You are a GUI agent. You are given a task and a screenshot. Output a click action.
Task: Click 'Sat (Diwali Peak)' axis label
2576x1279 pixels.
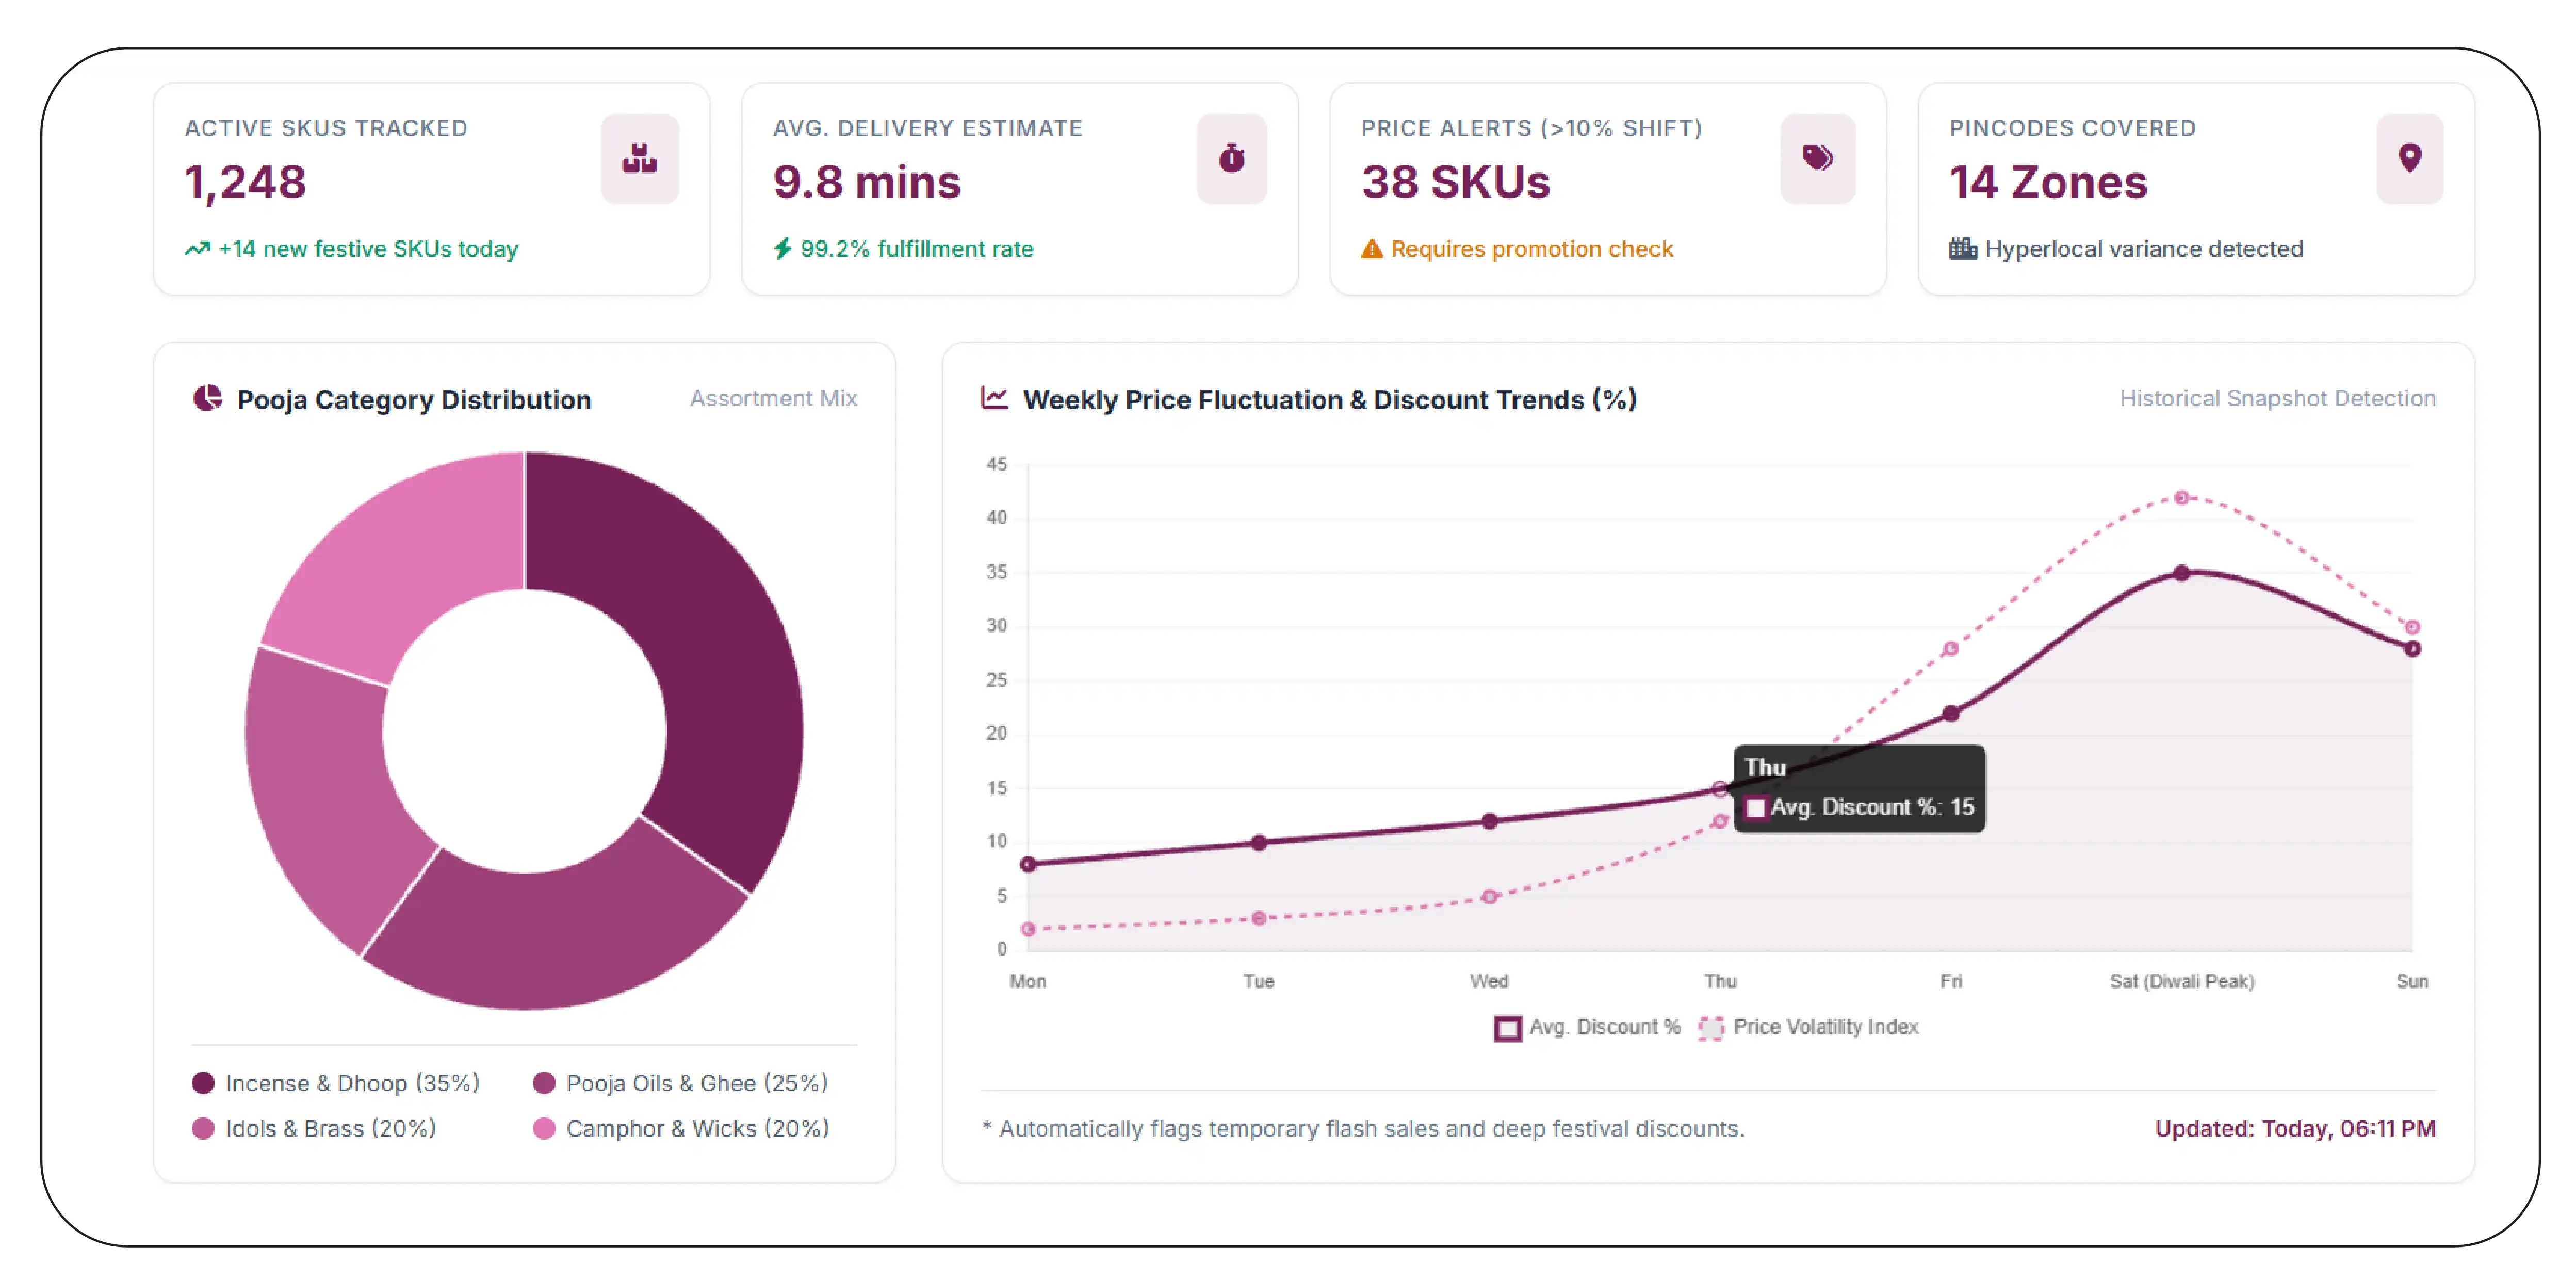point(2181,981)
